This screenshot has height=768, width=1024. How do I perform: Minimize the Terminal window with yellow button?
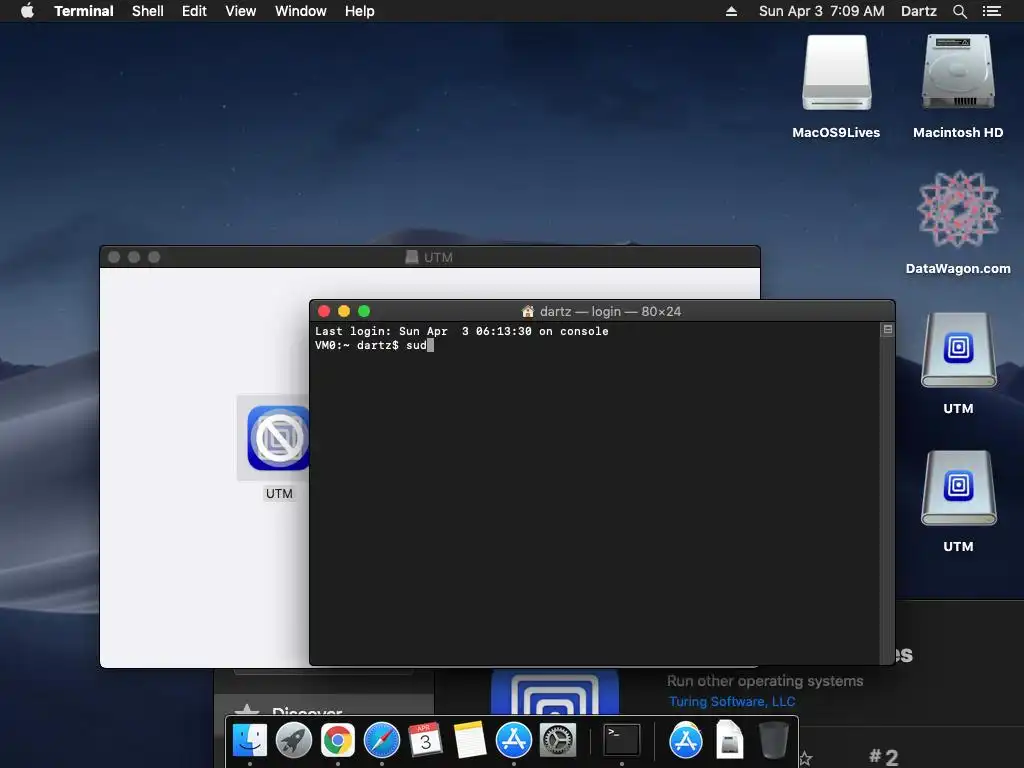(x=344, y=312)
